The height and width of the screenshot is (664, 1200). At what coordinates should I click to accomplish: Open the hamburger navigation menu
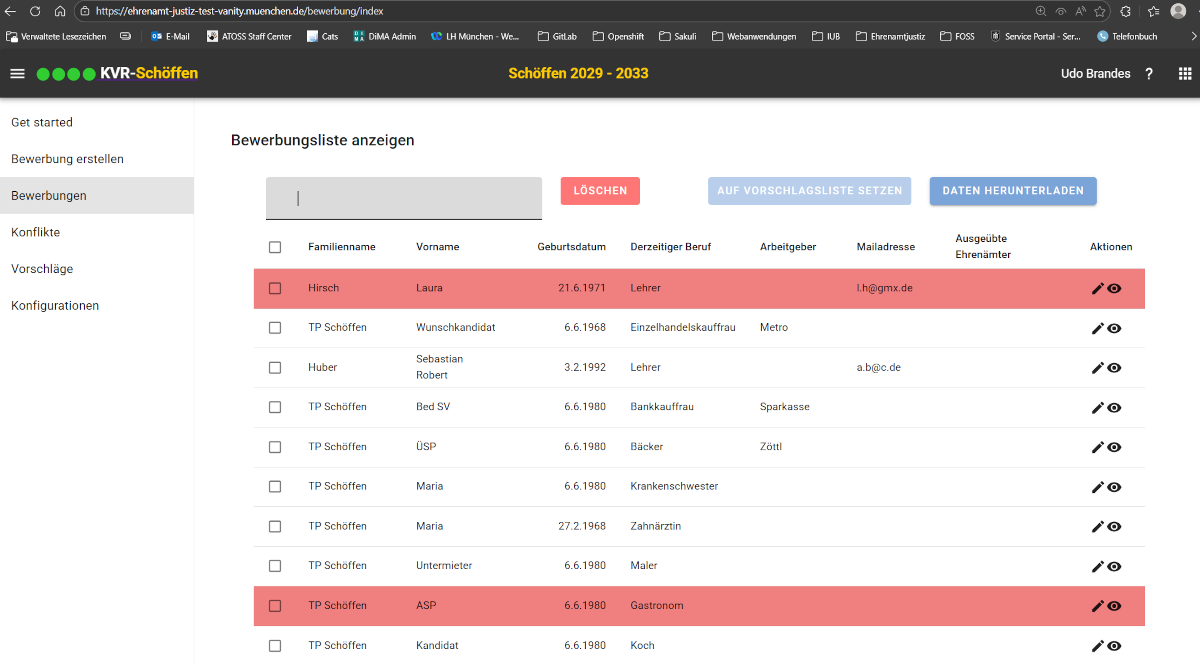tap(17, 73)
